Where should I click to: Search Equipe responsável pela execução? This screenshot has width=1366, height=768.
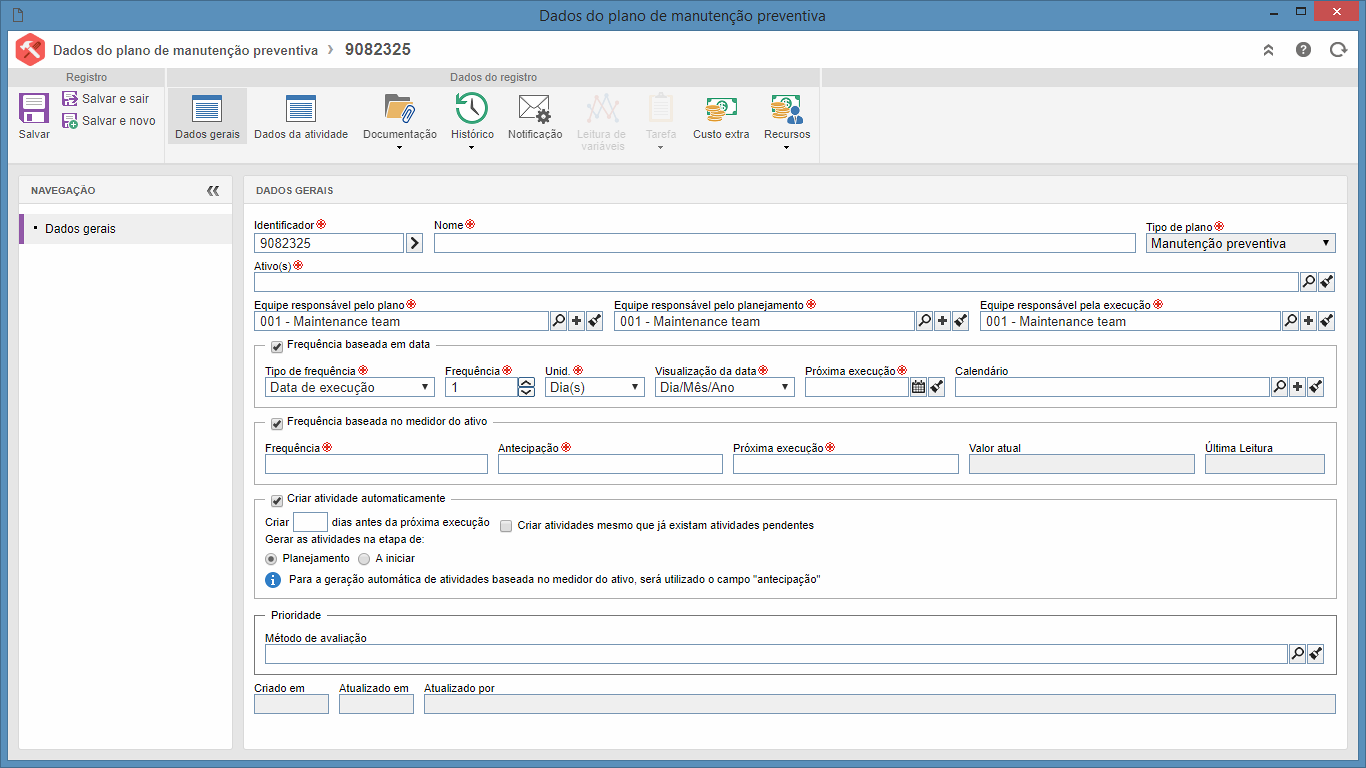[1290, 321]
